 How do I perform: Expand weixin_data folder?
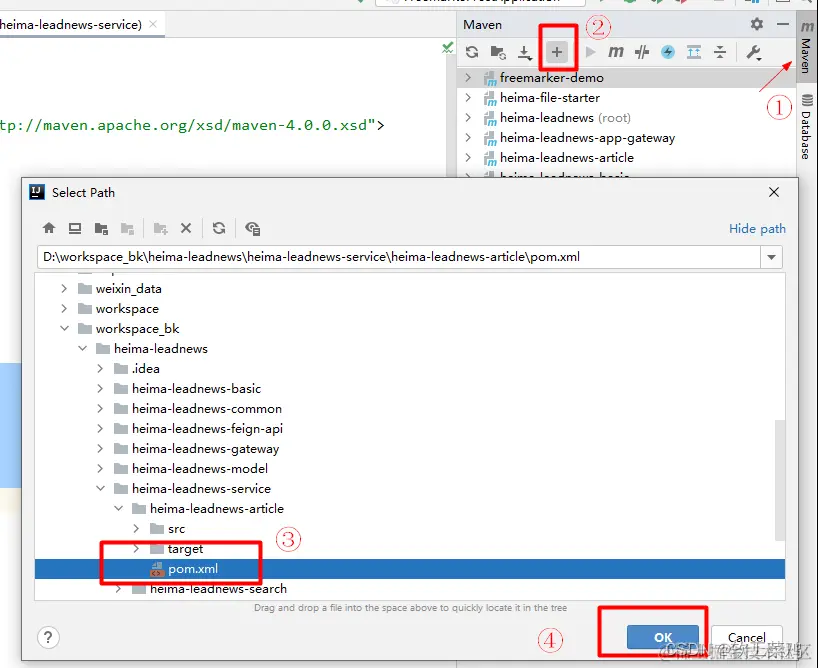click(64, 289)
